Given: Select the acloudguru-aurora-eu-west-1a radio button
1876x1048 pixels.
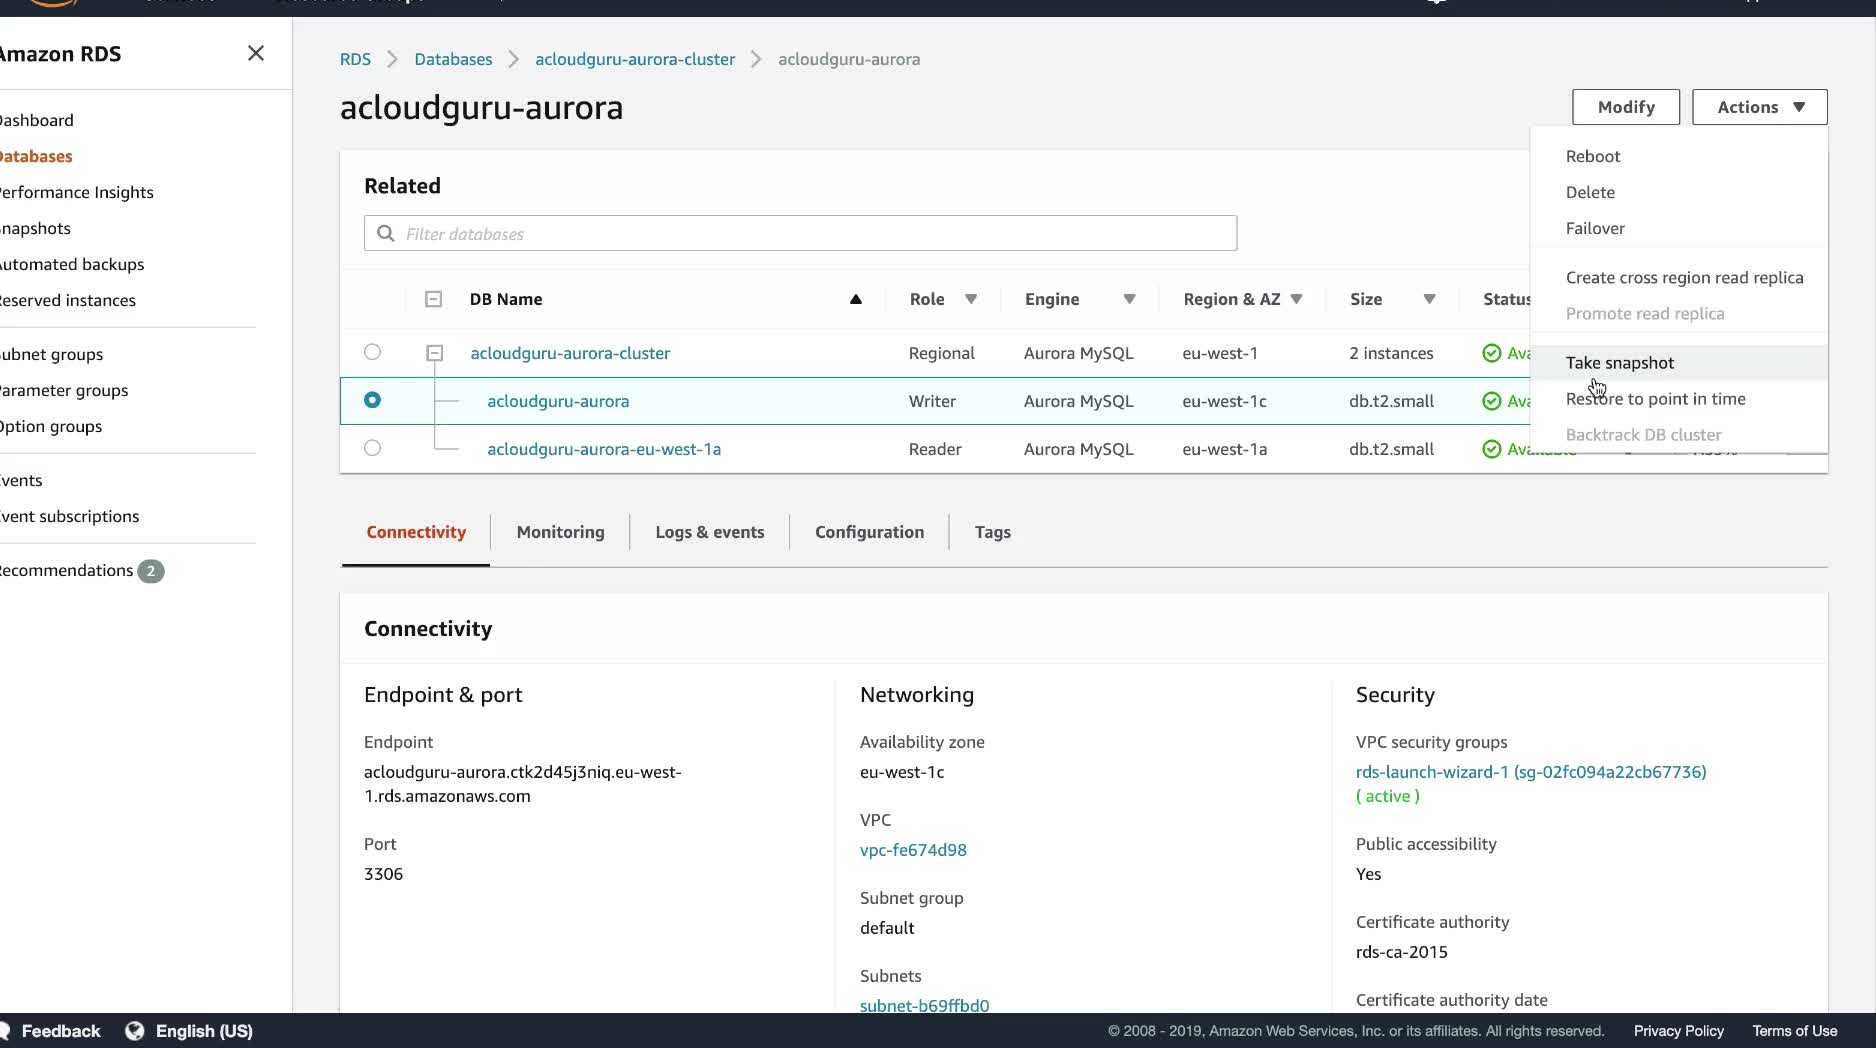Looking at the screenshot, I should [372, 448].
